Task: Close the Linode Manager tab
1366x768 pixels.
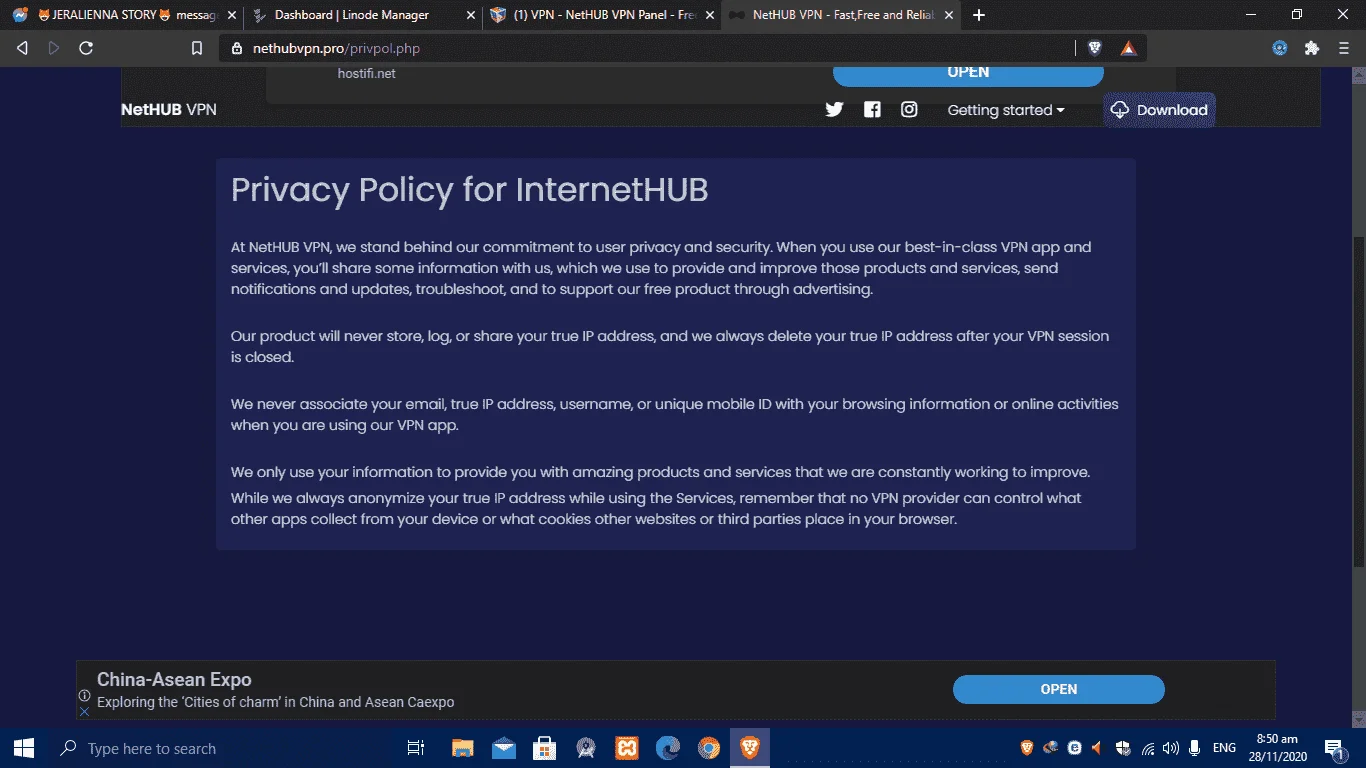Action: (x=471, y=15)
